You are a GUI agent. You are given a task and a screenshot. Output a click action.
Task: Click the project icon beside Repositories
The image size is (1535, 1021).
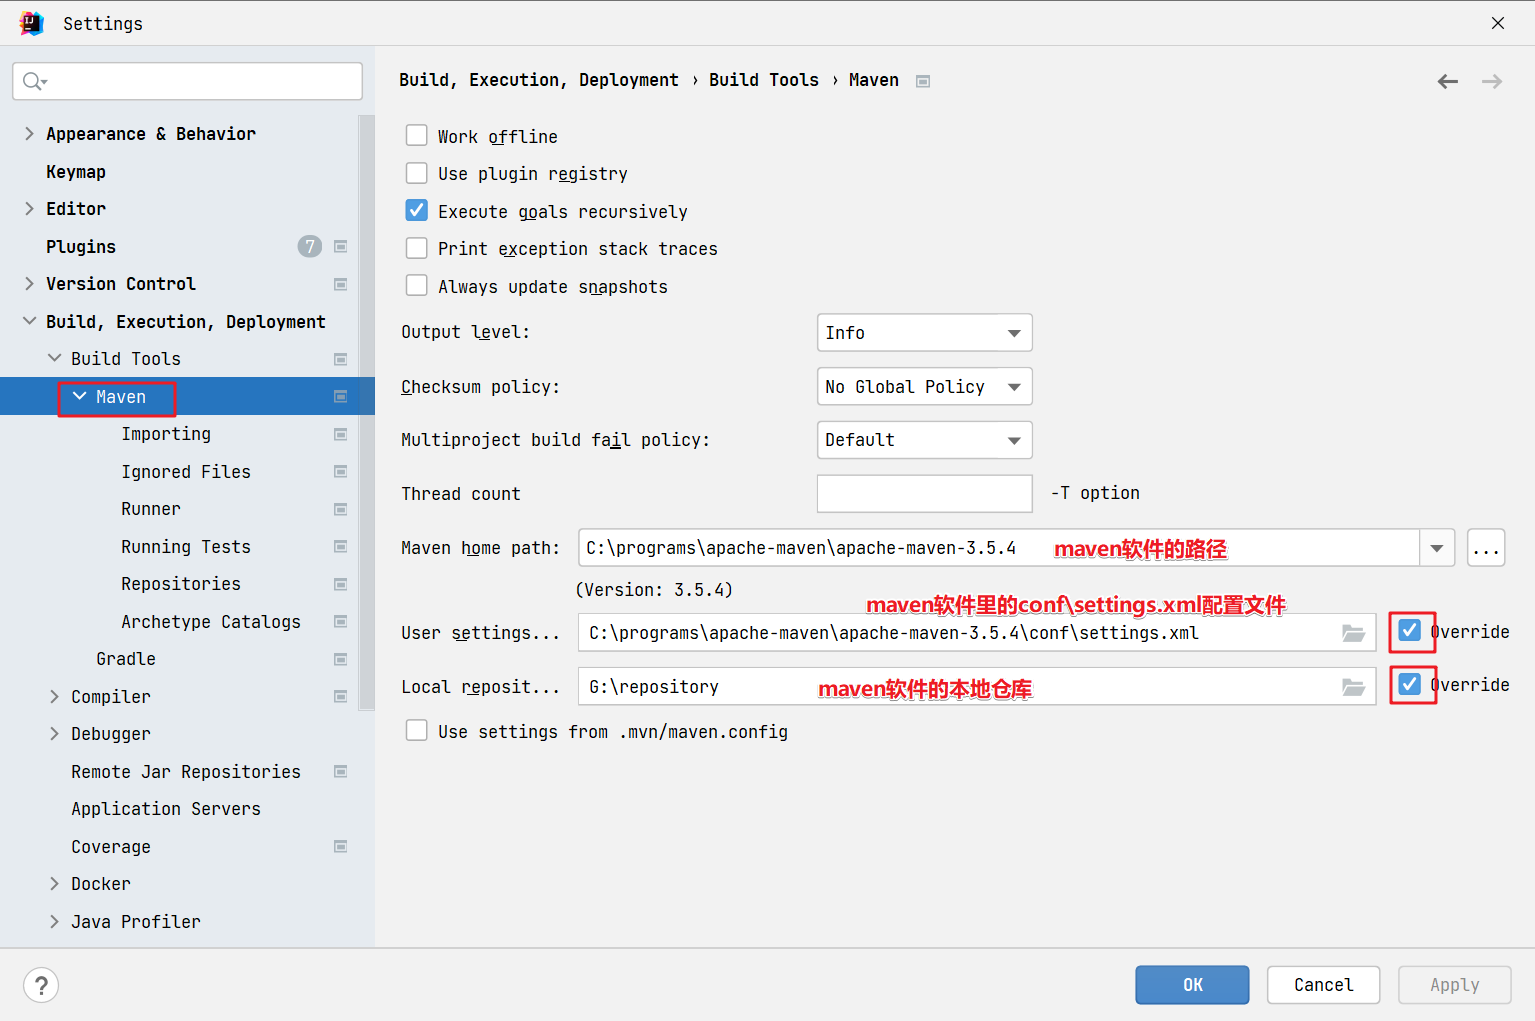340,584
